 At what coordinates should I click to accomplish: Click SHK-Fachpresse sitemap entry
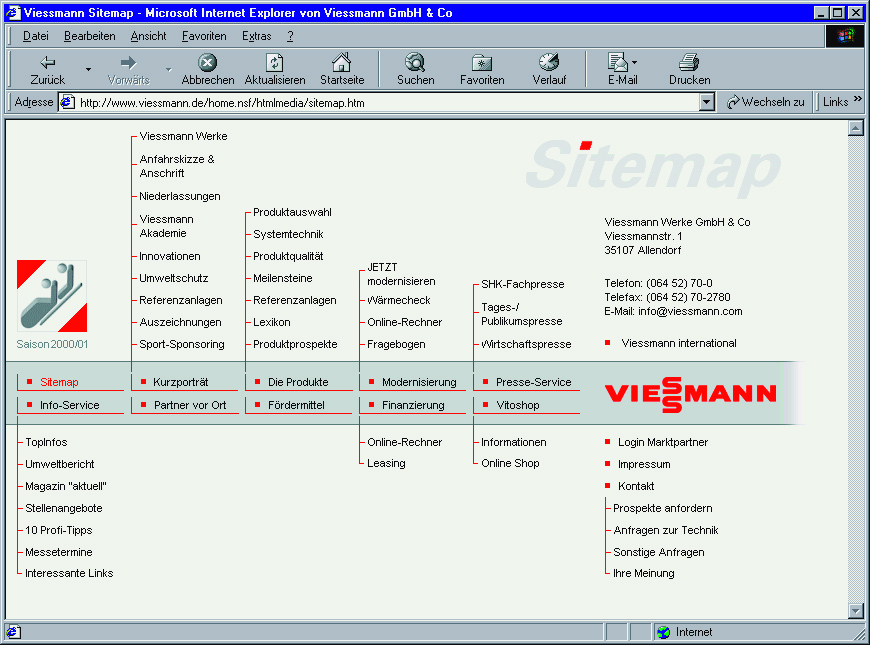[522, 284]
